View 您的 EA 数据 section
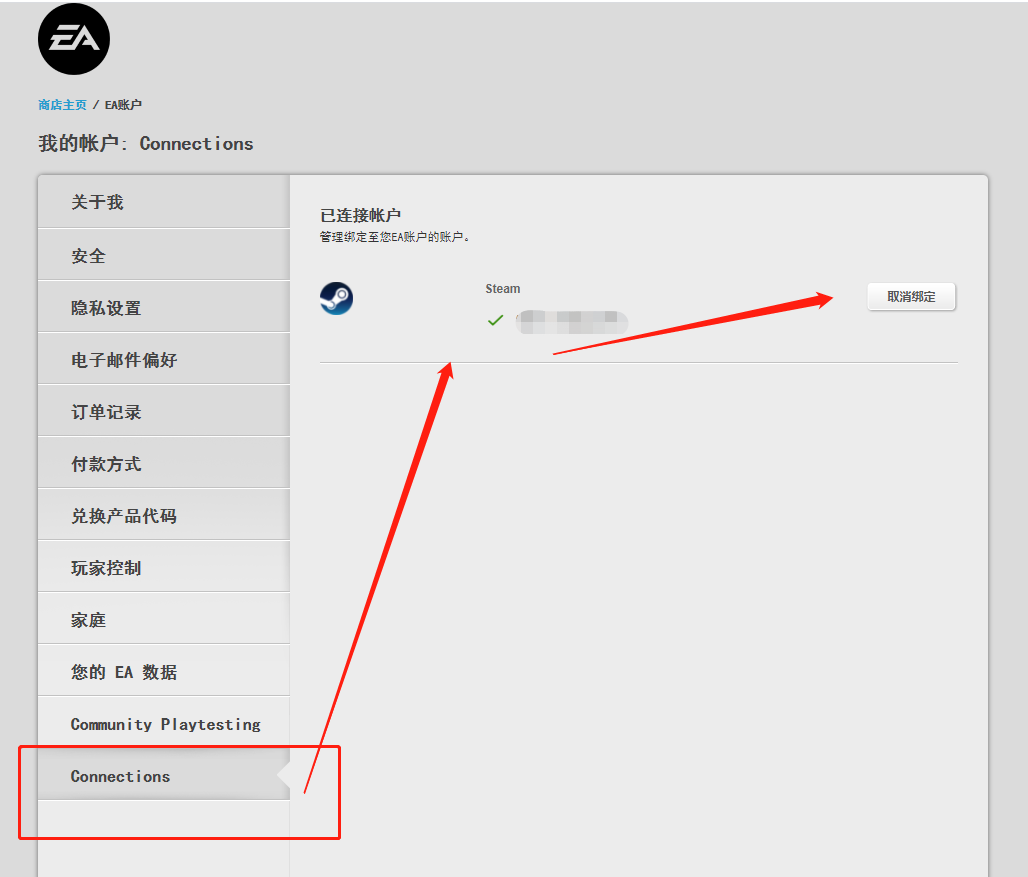Screen dimensions: 1028x877 [x=122, y=670]
